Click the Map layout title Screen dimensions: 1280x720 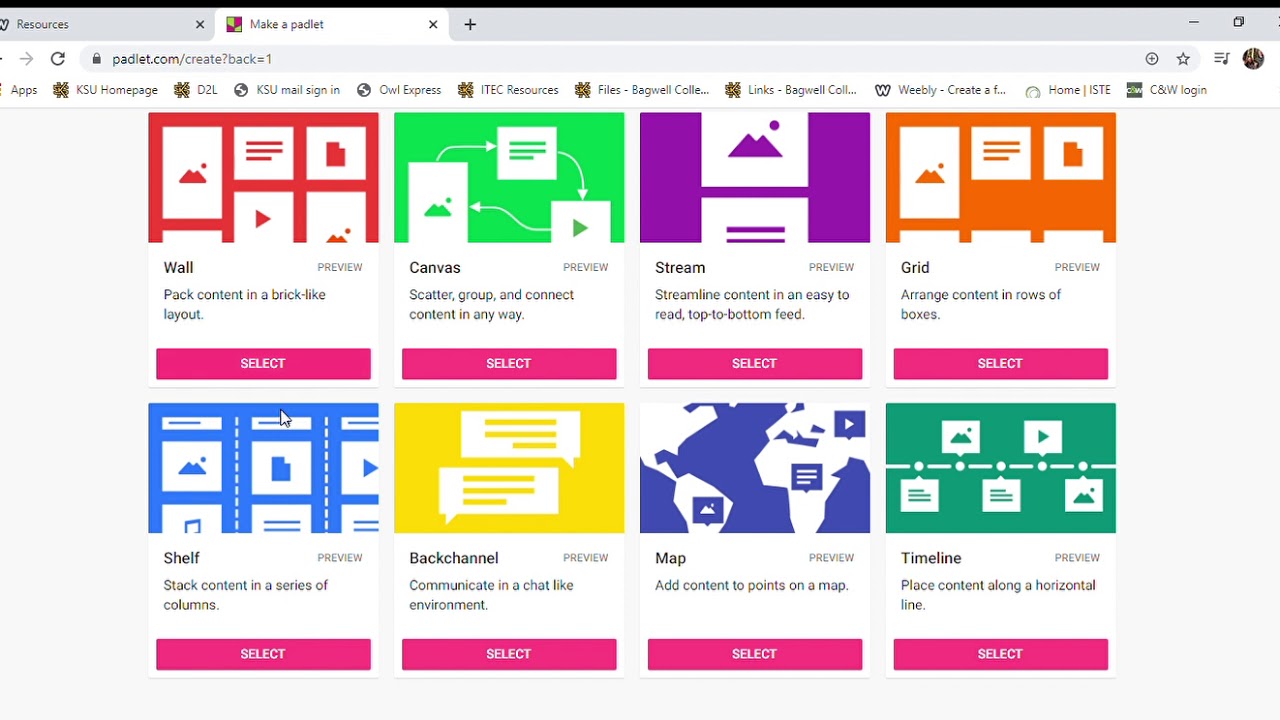[x=670, y=558]
